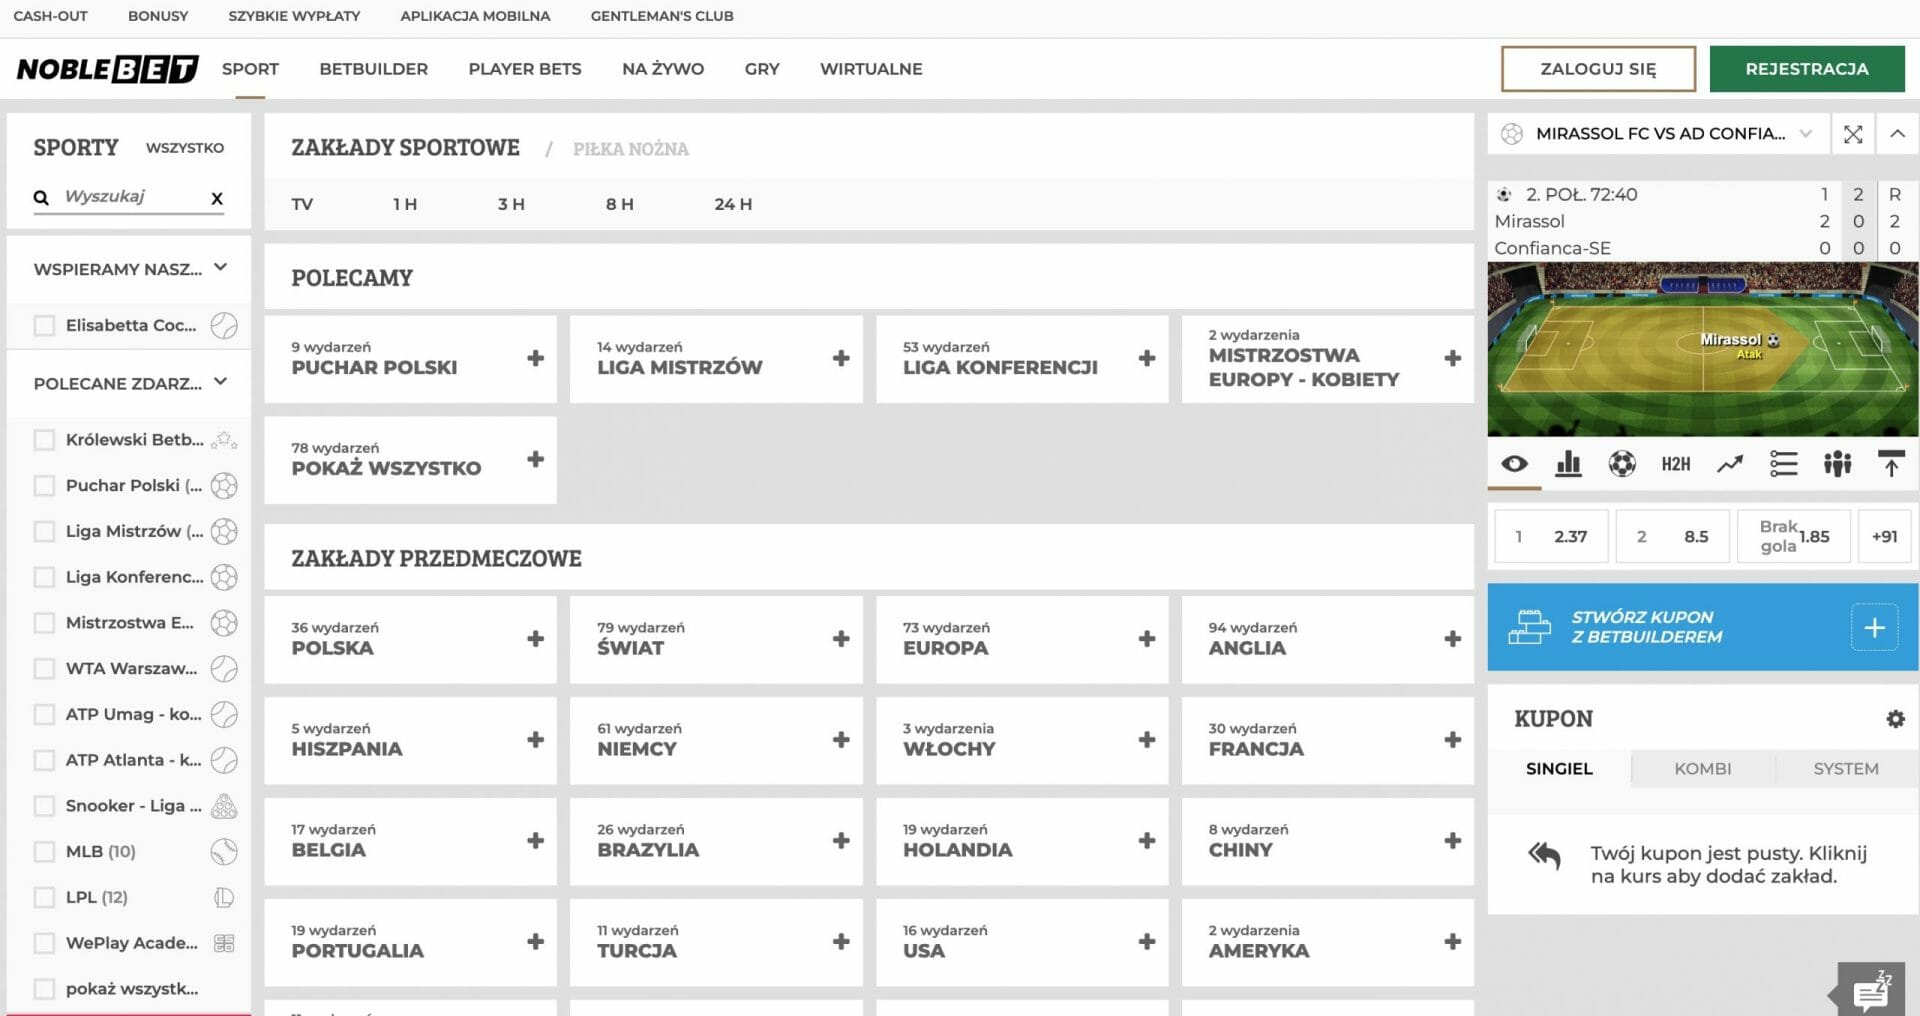Click the reply arrow icon in empty coupon

1544,856
